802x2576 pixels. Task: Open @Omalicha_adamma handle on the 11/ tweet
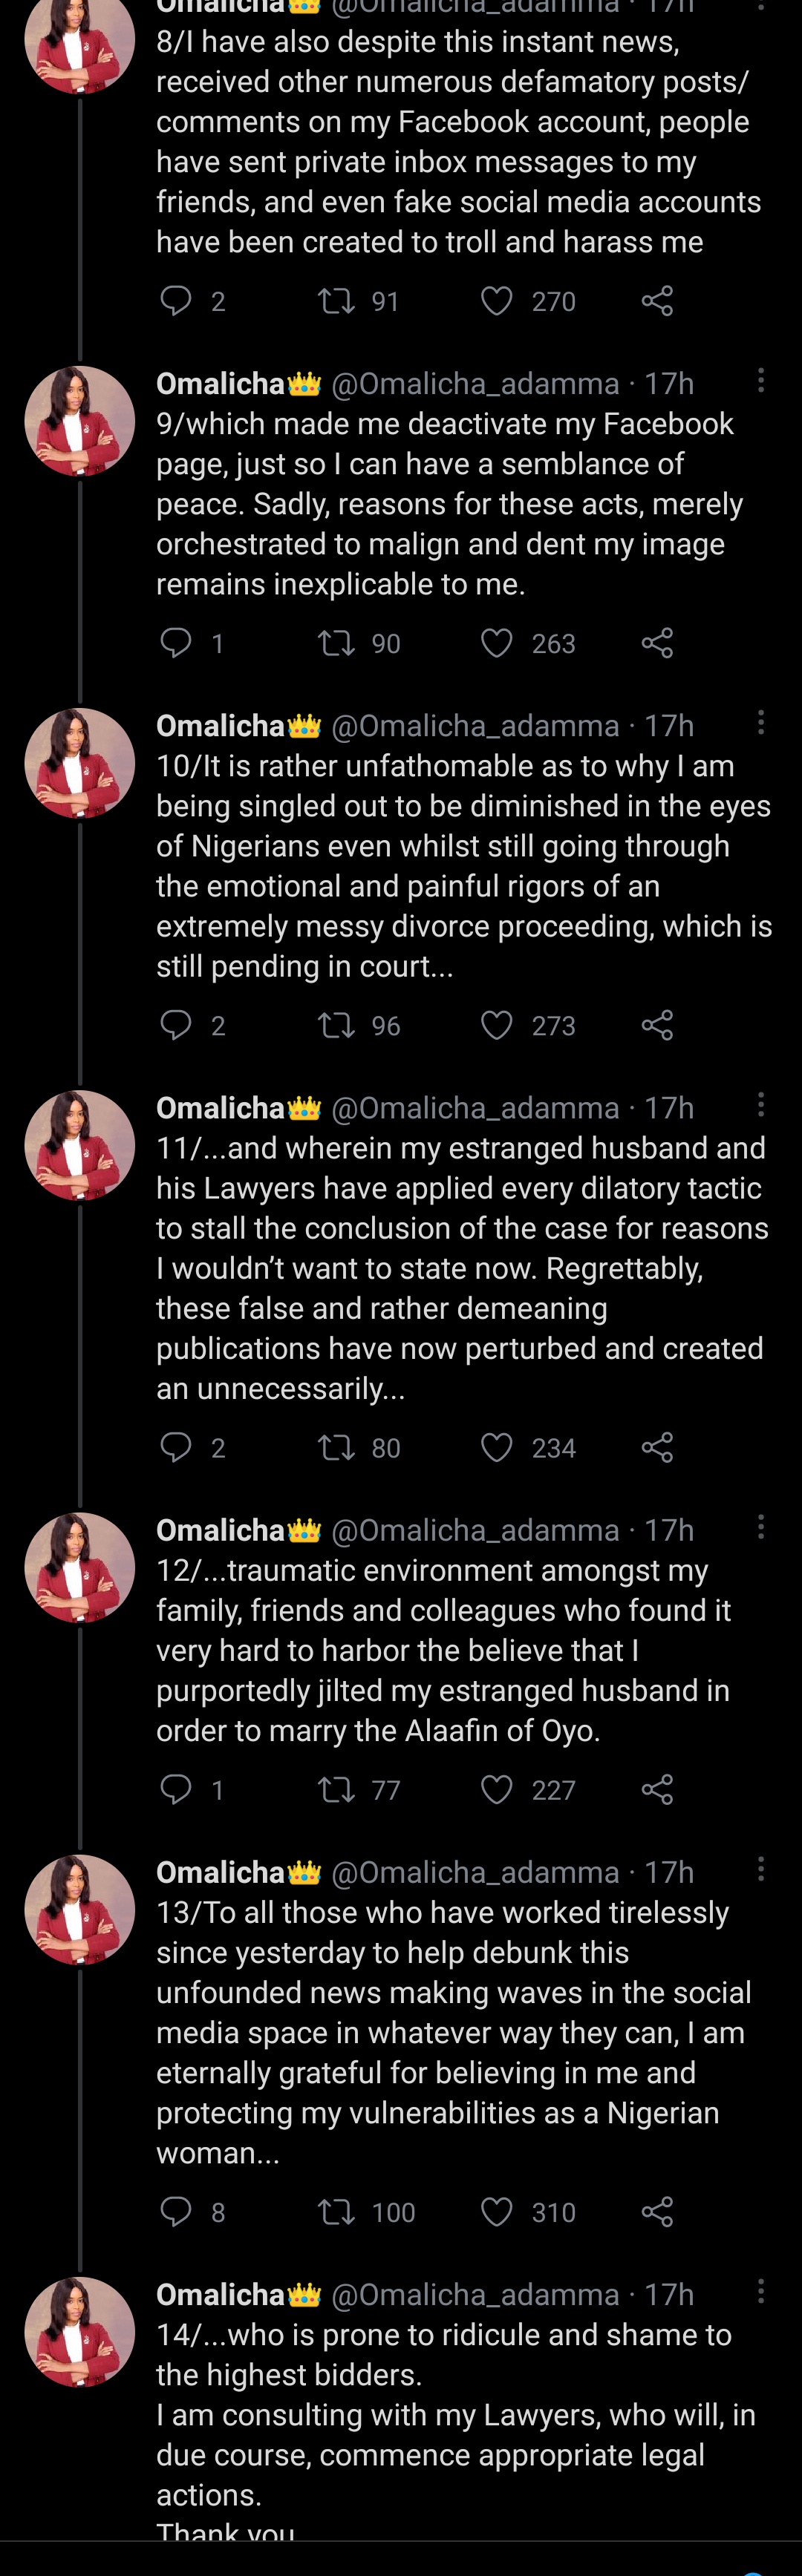tap(475, 1108)
